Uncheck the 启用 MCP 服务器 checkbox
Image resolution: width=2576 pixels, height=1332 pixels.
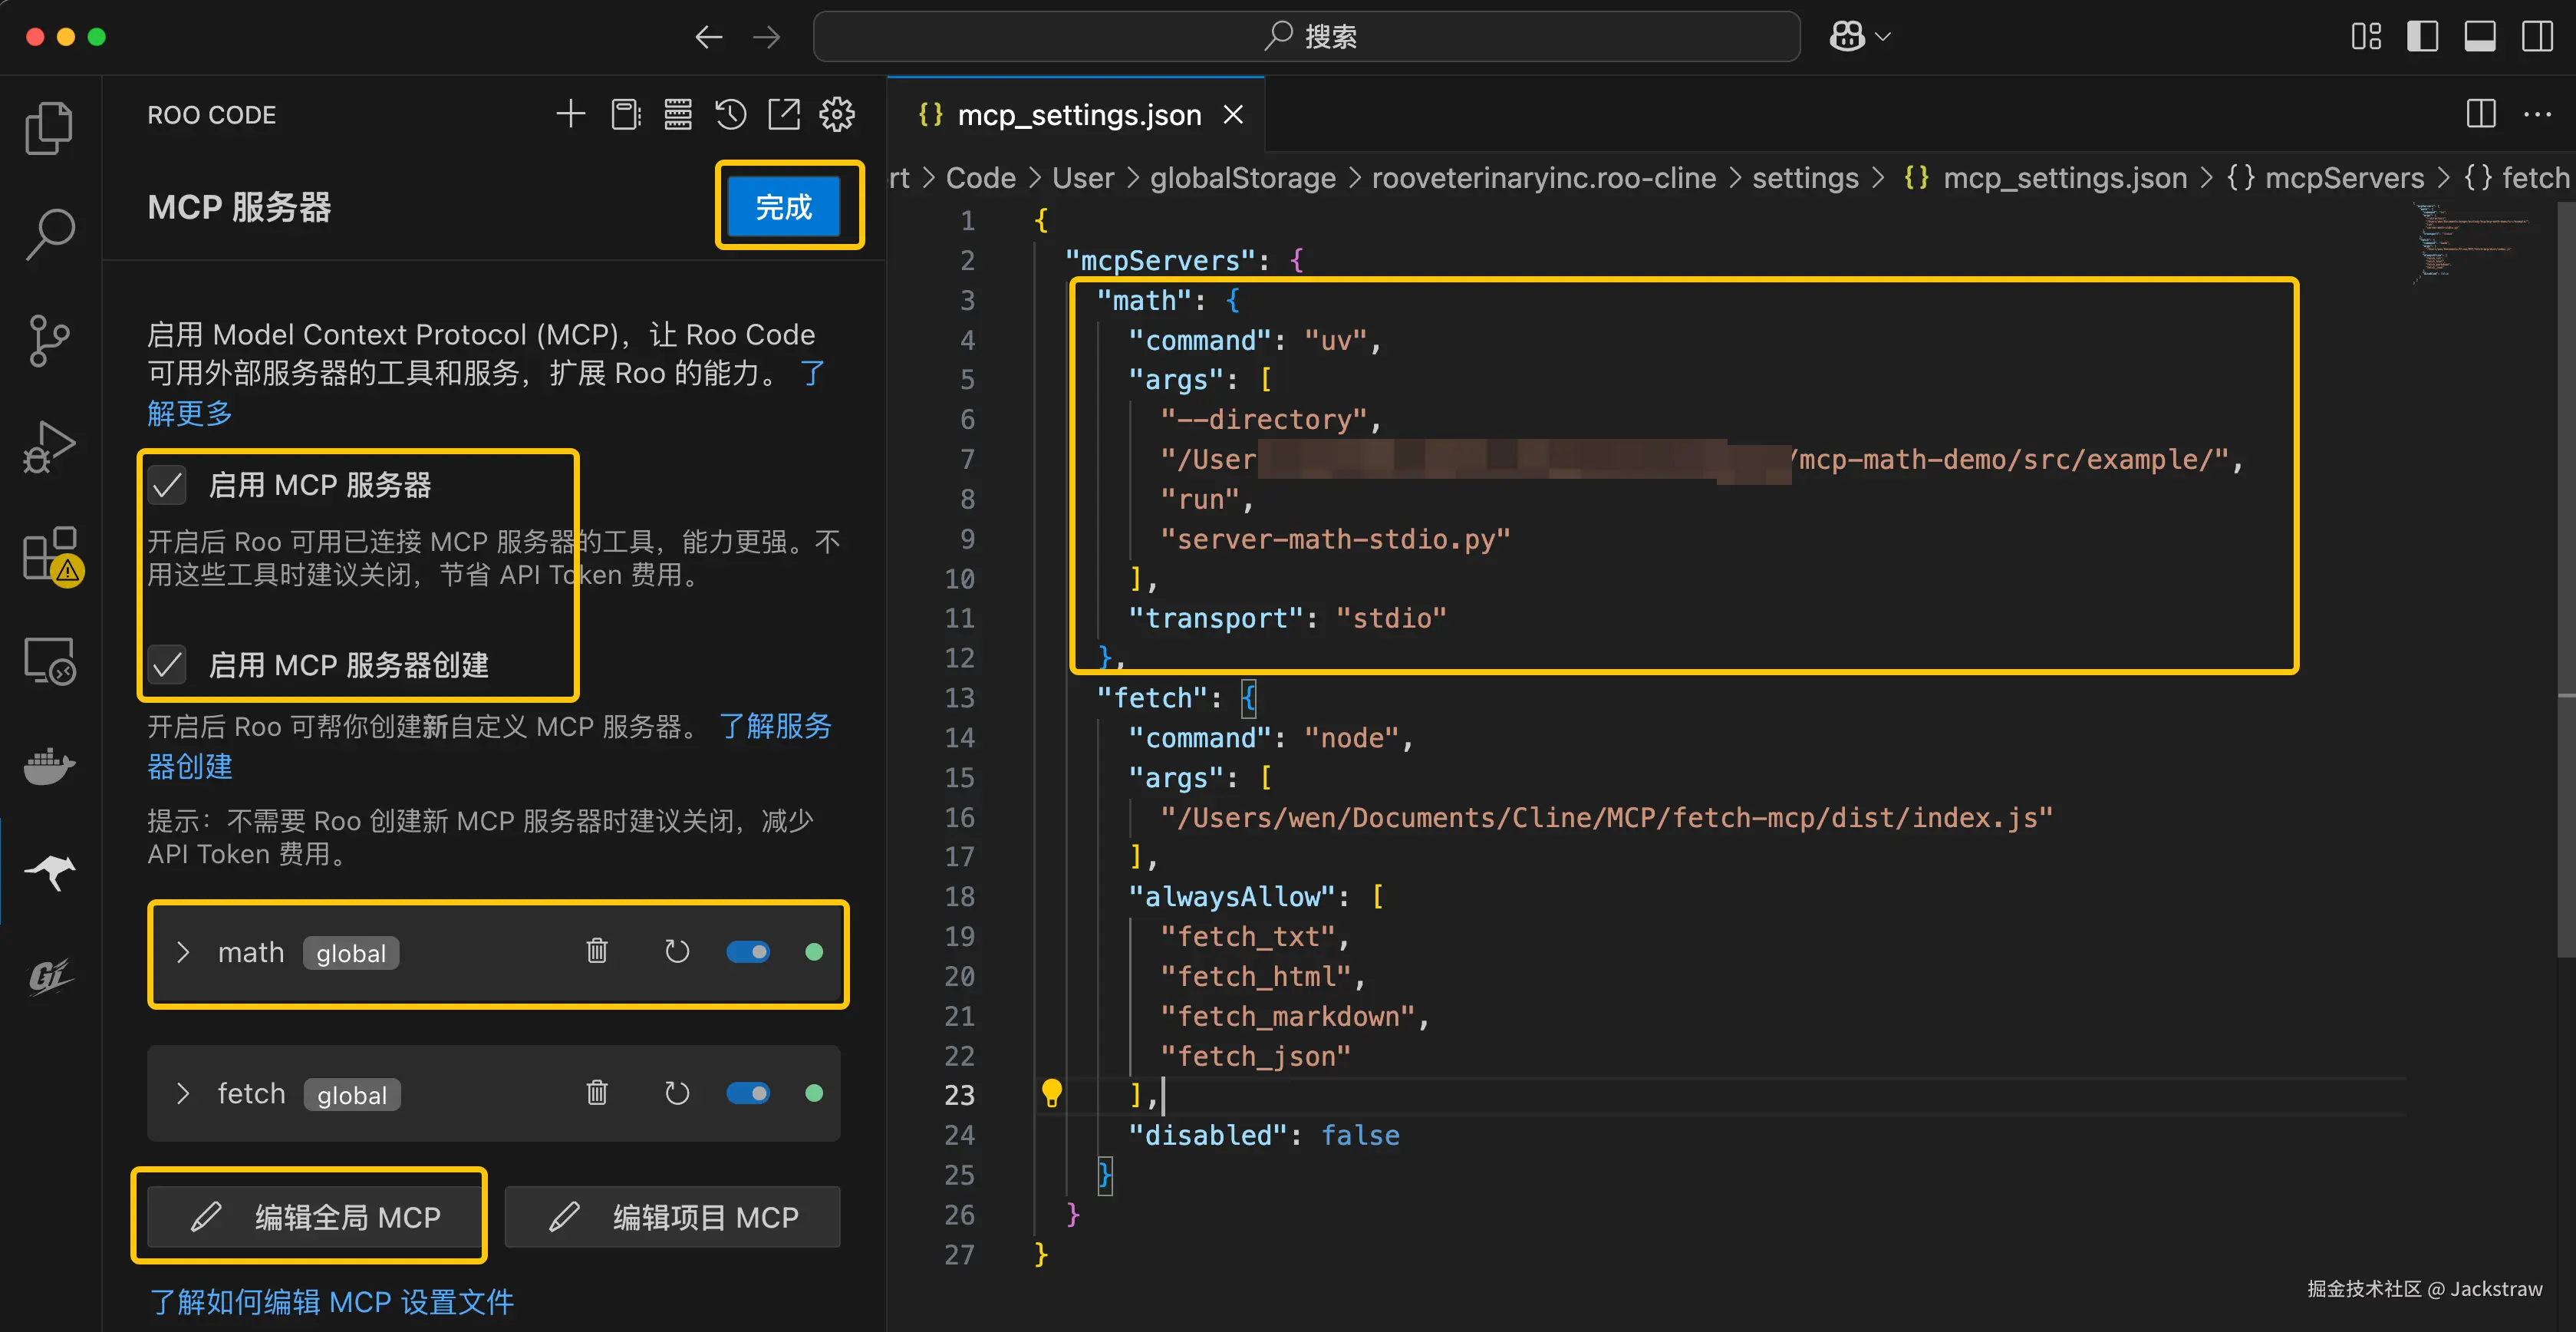pyautogui.click(x=168, y=486)
